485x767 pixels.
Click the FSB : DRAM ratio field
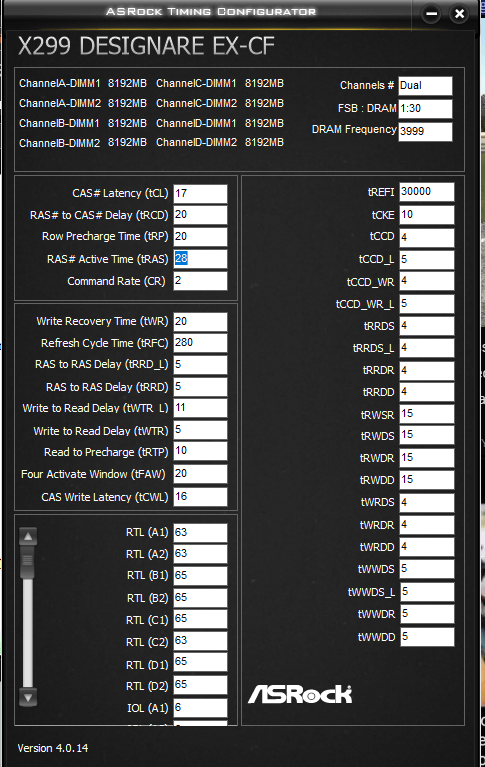425,109
